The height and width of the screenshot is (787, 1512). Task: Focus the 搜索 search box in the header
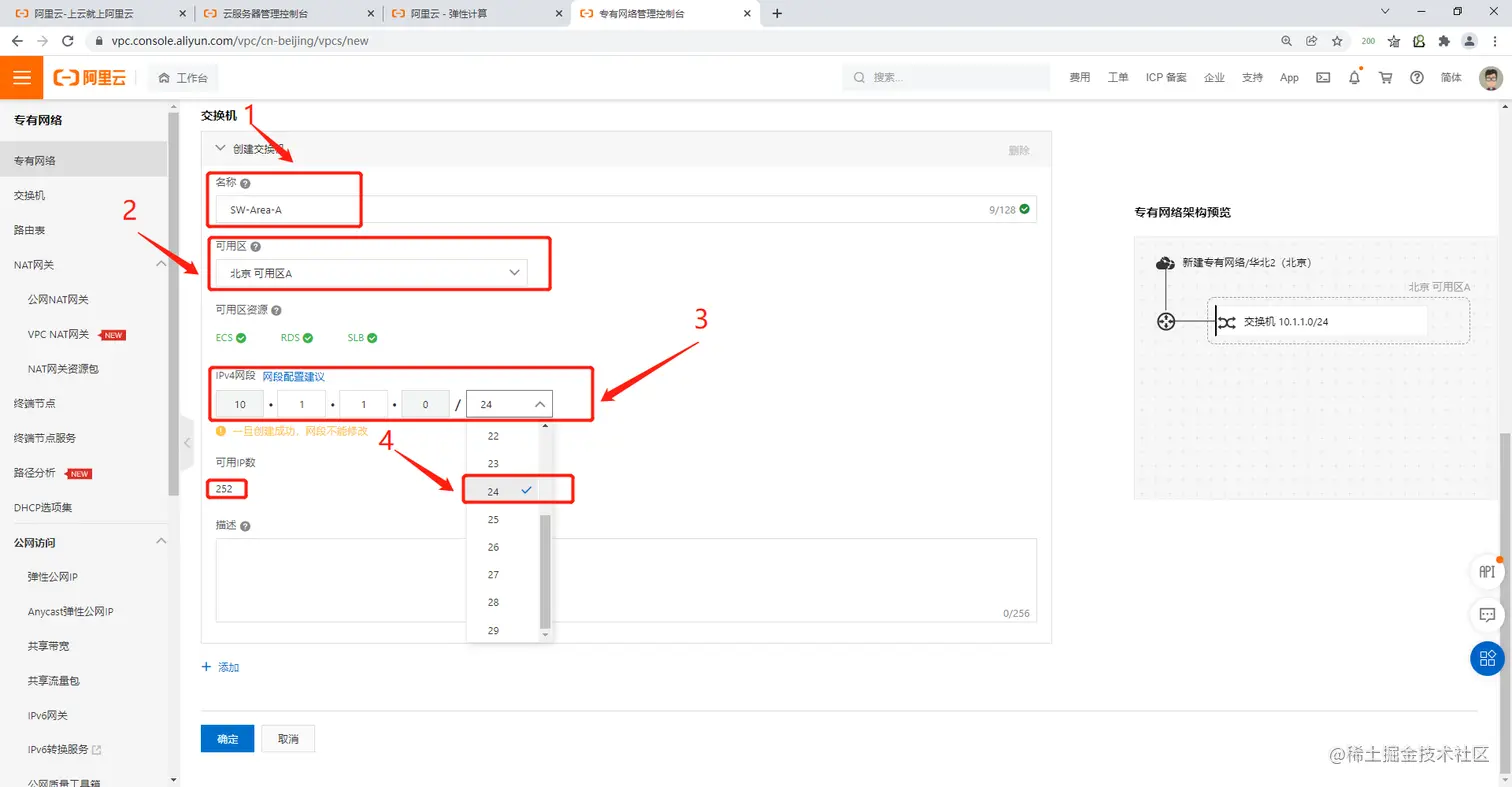tap(945, 77)
